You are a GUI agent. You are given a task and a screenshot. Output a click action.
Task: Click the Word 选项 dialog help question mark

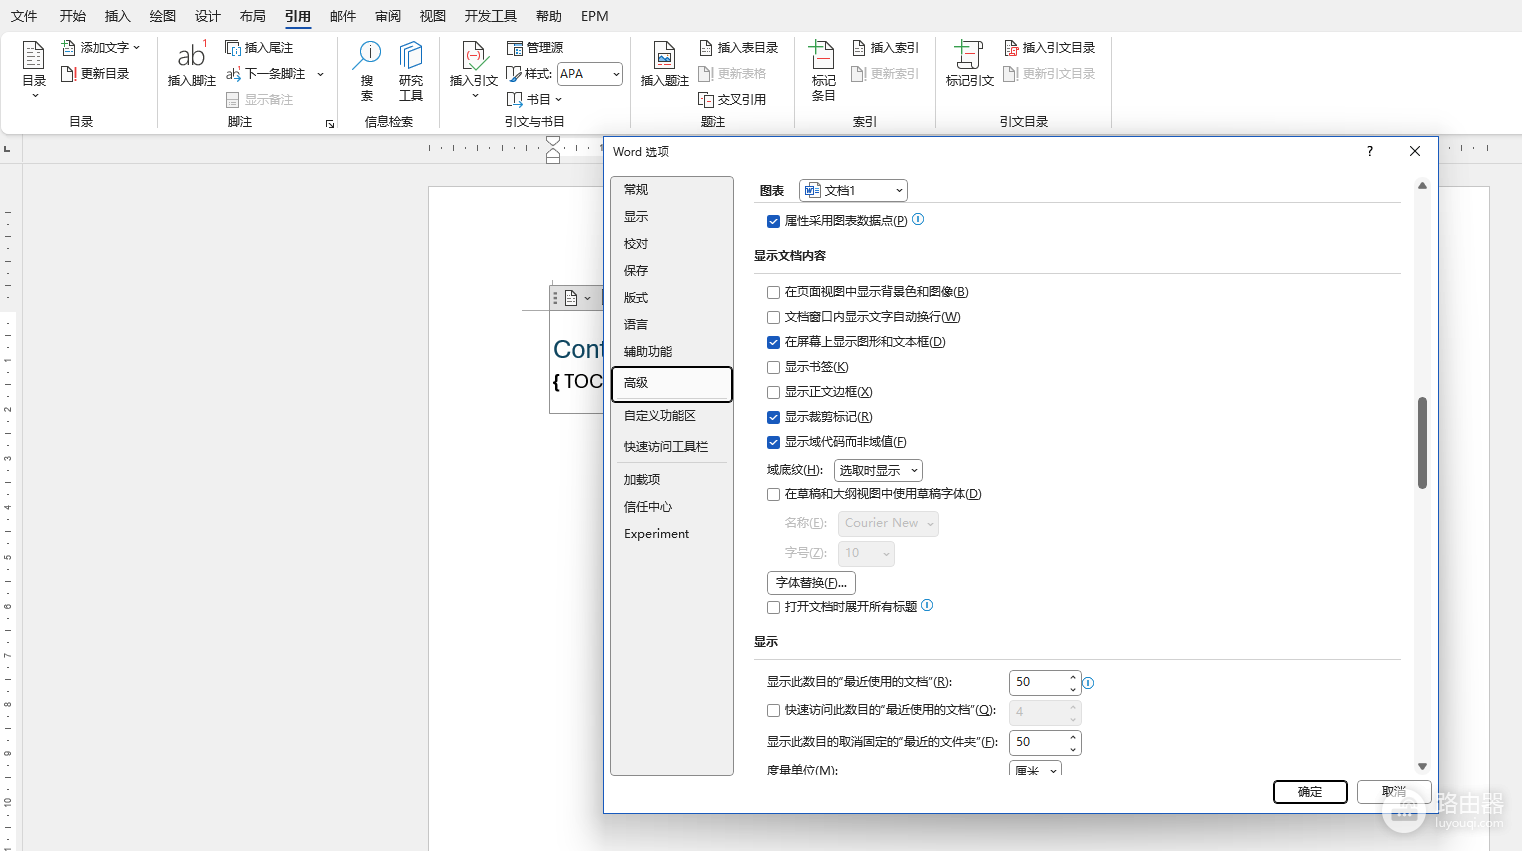tap(1370, 151)
